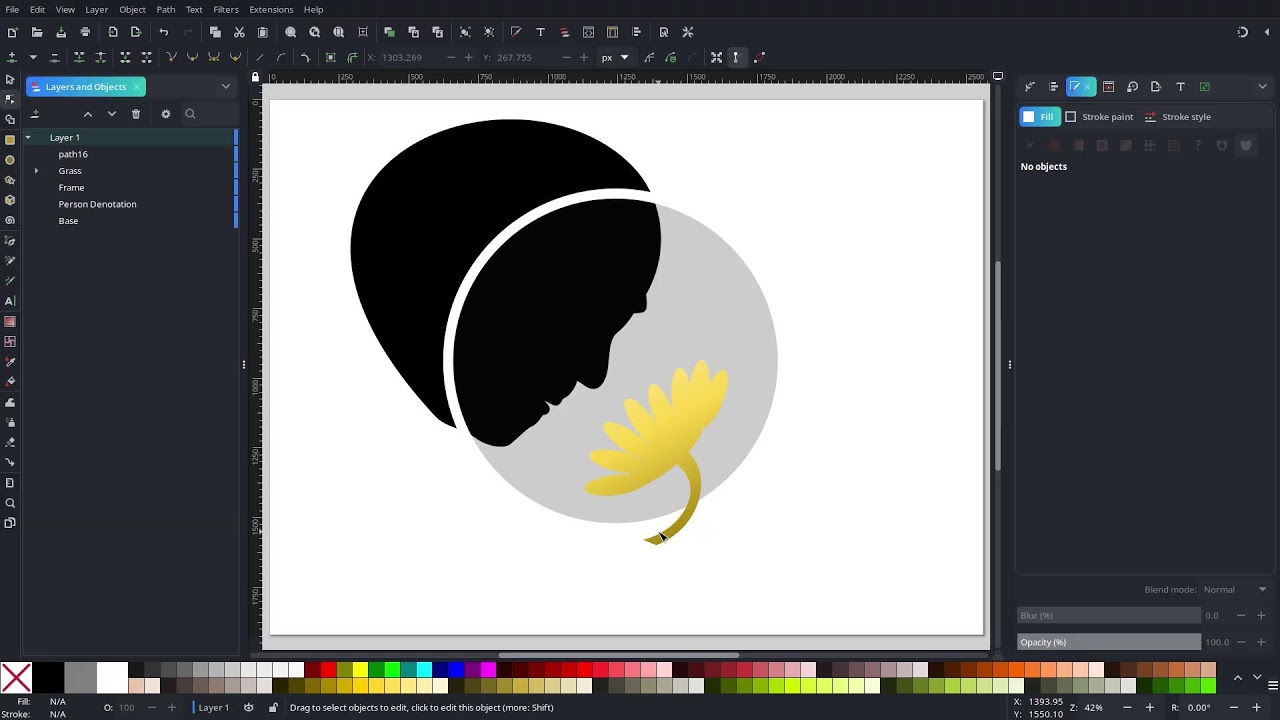Open the Path menu
This screenshot has width=1280, height=720.
[x=166, y=10]
